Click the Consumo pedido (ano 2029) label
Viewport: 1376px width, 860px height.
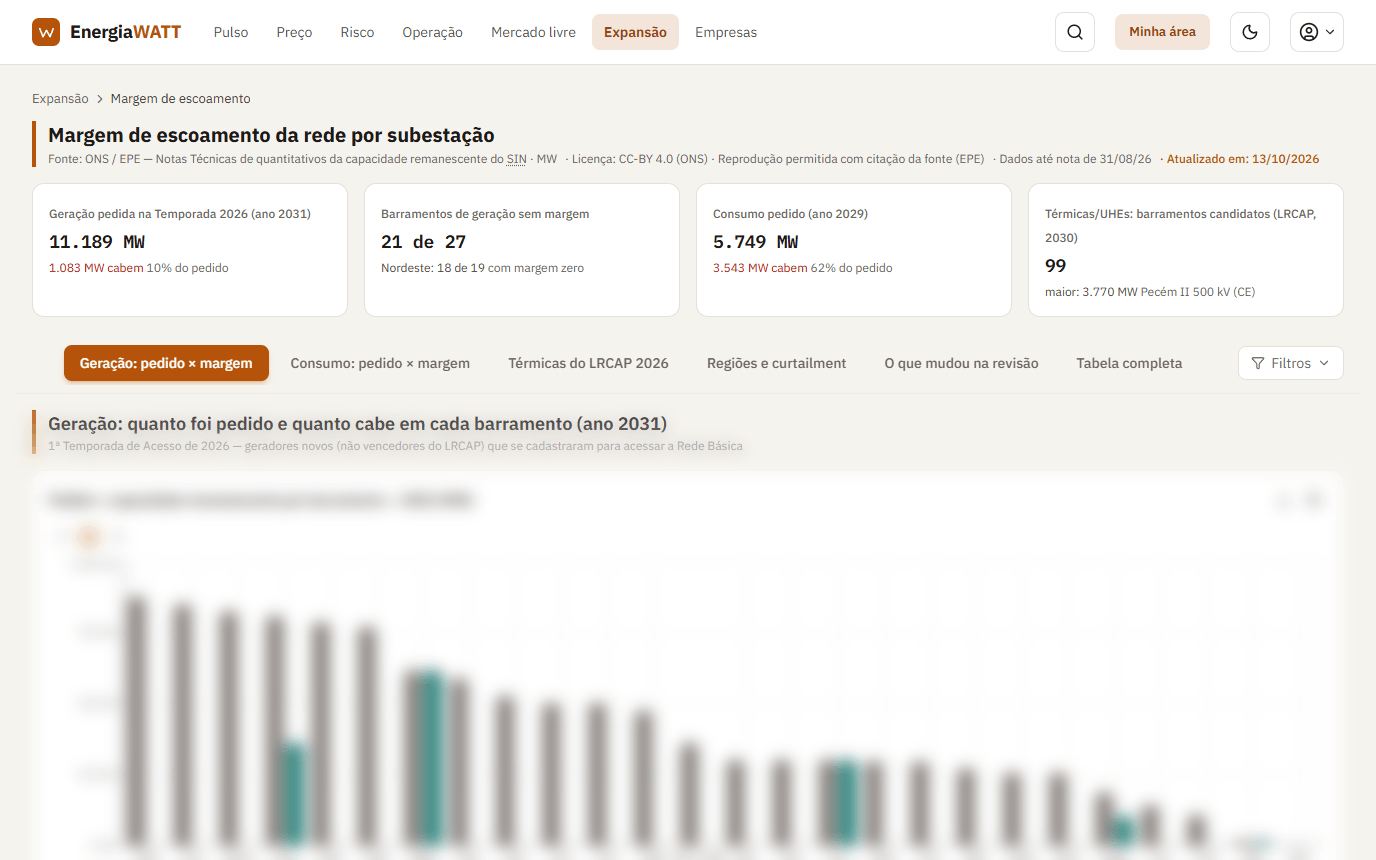click(790, 214)
